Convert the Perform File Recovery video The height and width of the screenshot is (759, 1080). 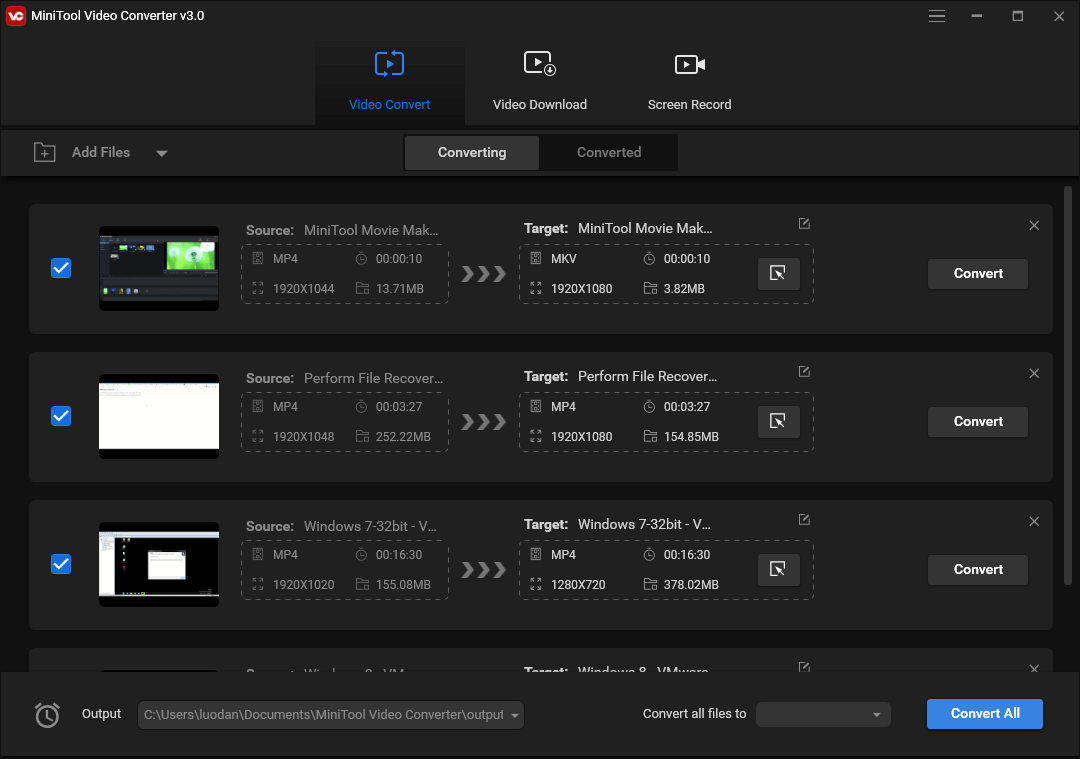point(977,422)
